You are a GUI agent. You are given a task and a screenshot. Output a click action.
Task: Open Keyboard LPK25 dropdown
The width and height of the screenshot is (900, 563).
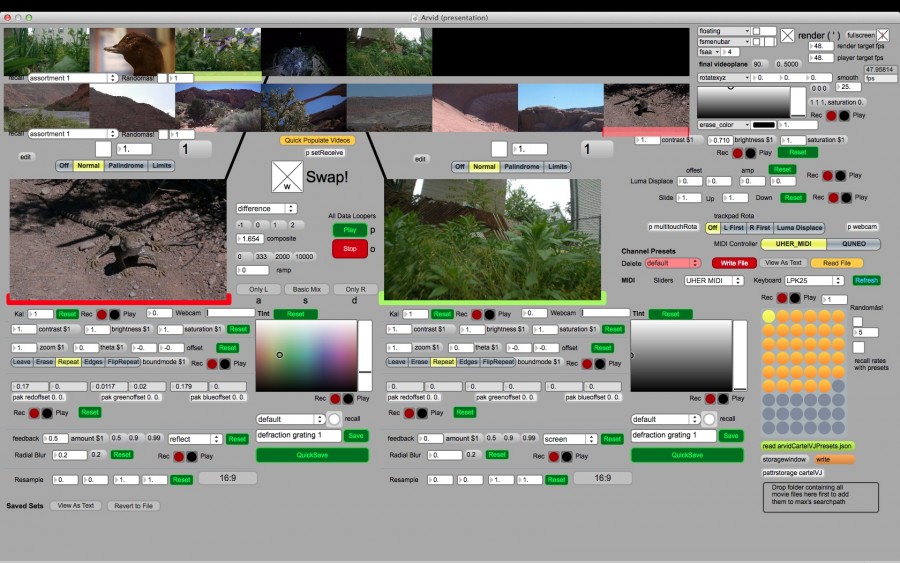pyautogui.click(x=814, y=281)
